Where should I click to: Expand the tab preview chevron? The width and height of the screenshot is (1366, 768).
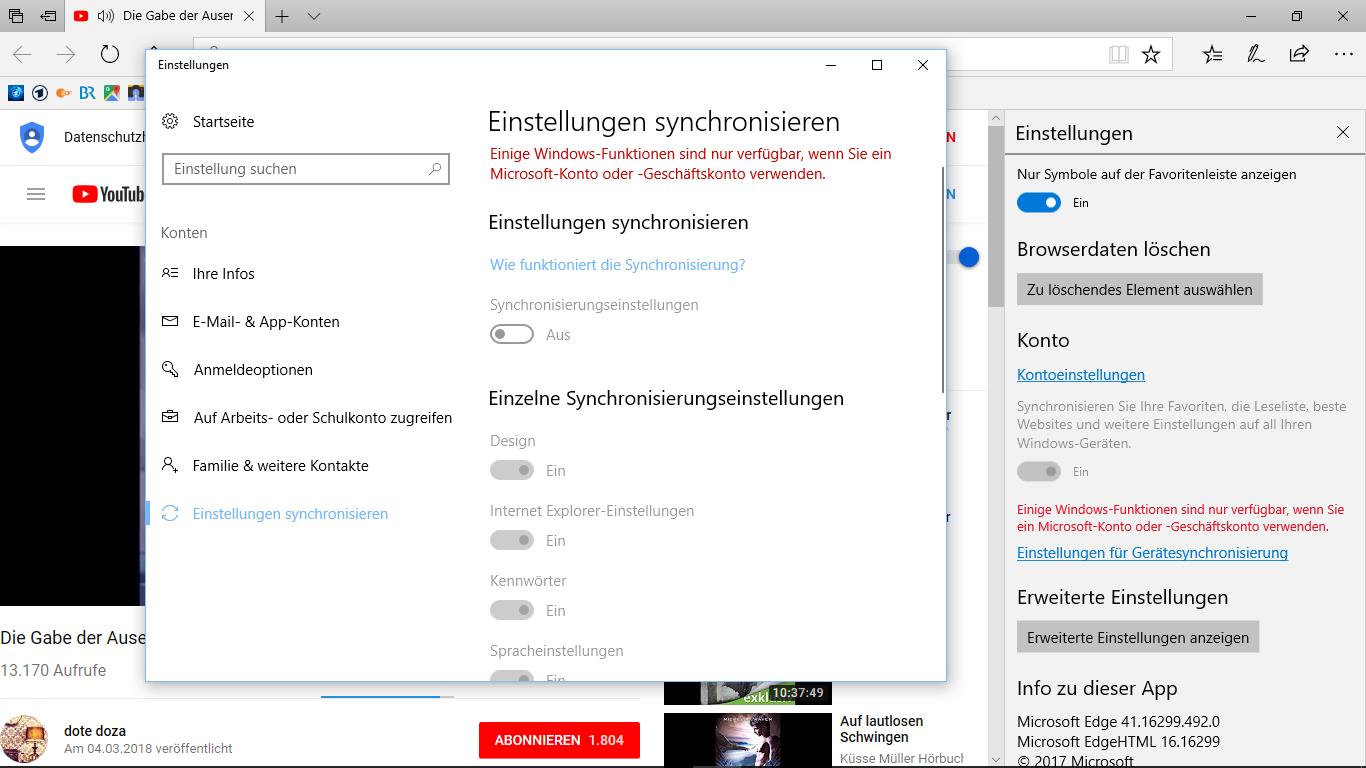click(314, 17)
